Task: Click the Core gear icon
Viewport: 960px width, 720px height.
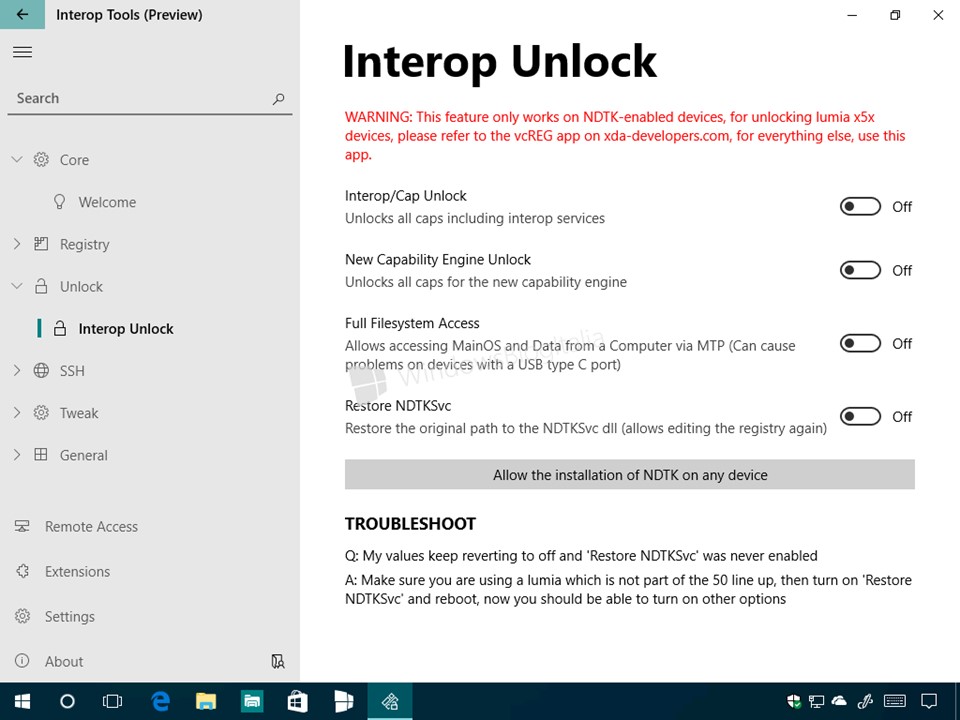Action: 41,160
